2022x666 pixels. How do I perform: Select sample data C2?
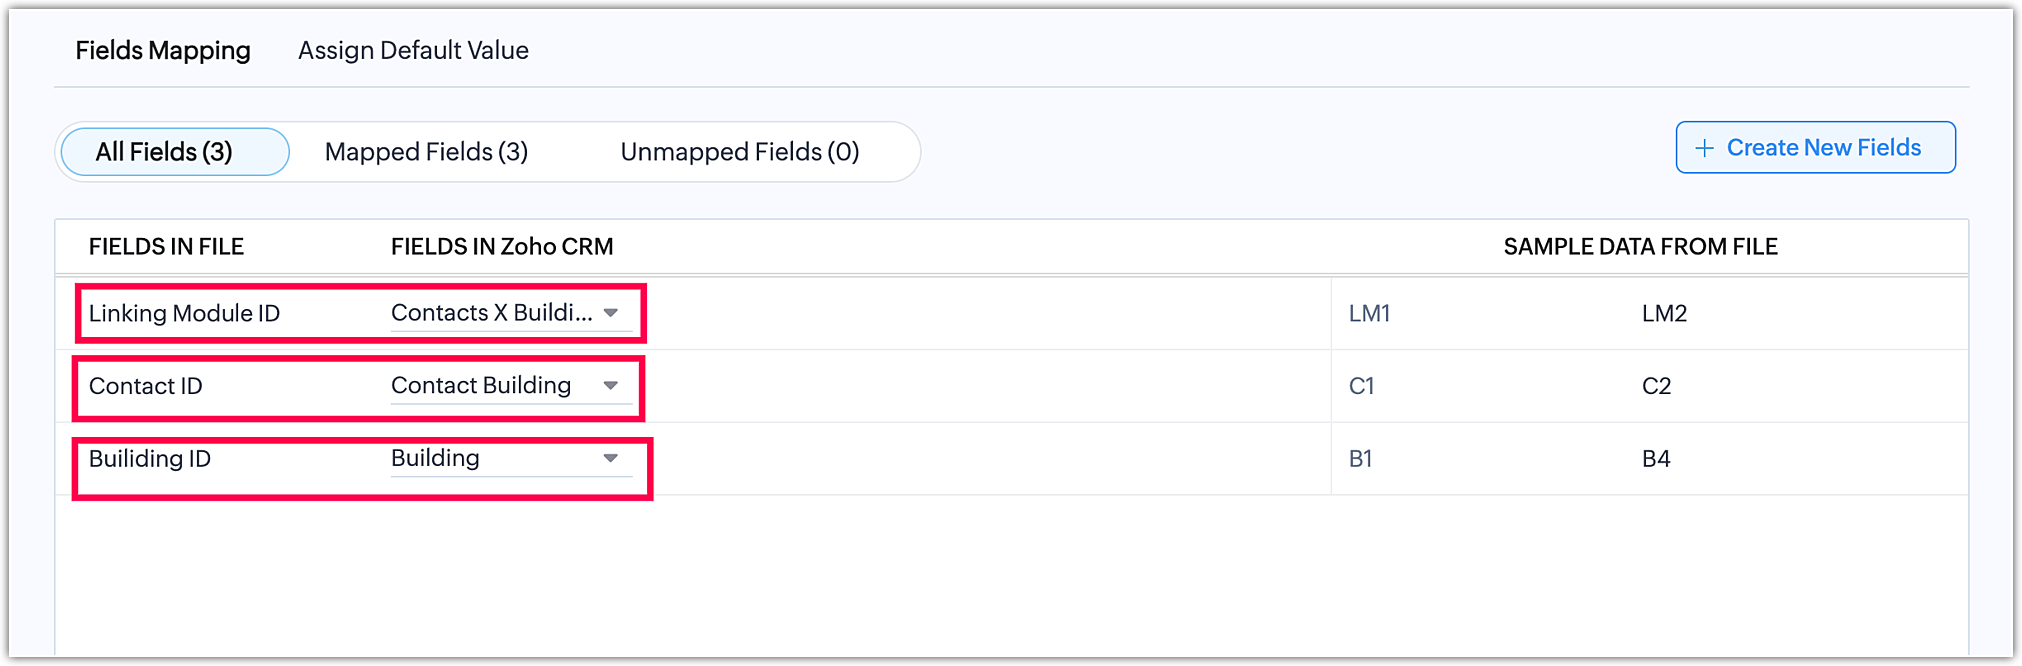[x=1656, y=386]
